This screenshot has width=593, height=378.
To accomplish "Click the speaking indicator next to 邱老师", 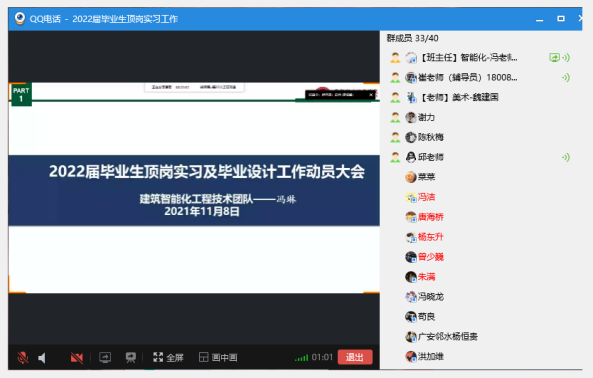I will (566, 157).
